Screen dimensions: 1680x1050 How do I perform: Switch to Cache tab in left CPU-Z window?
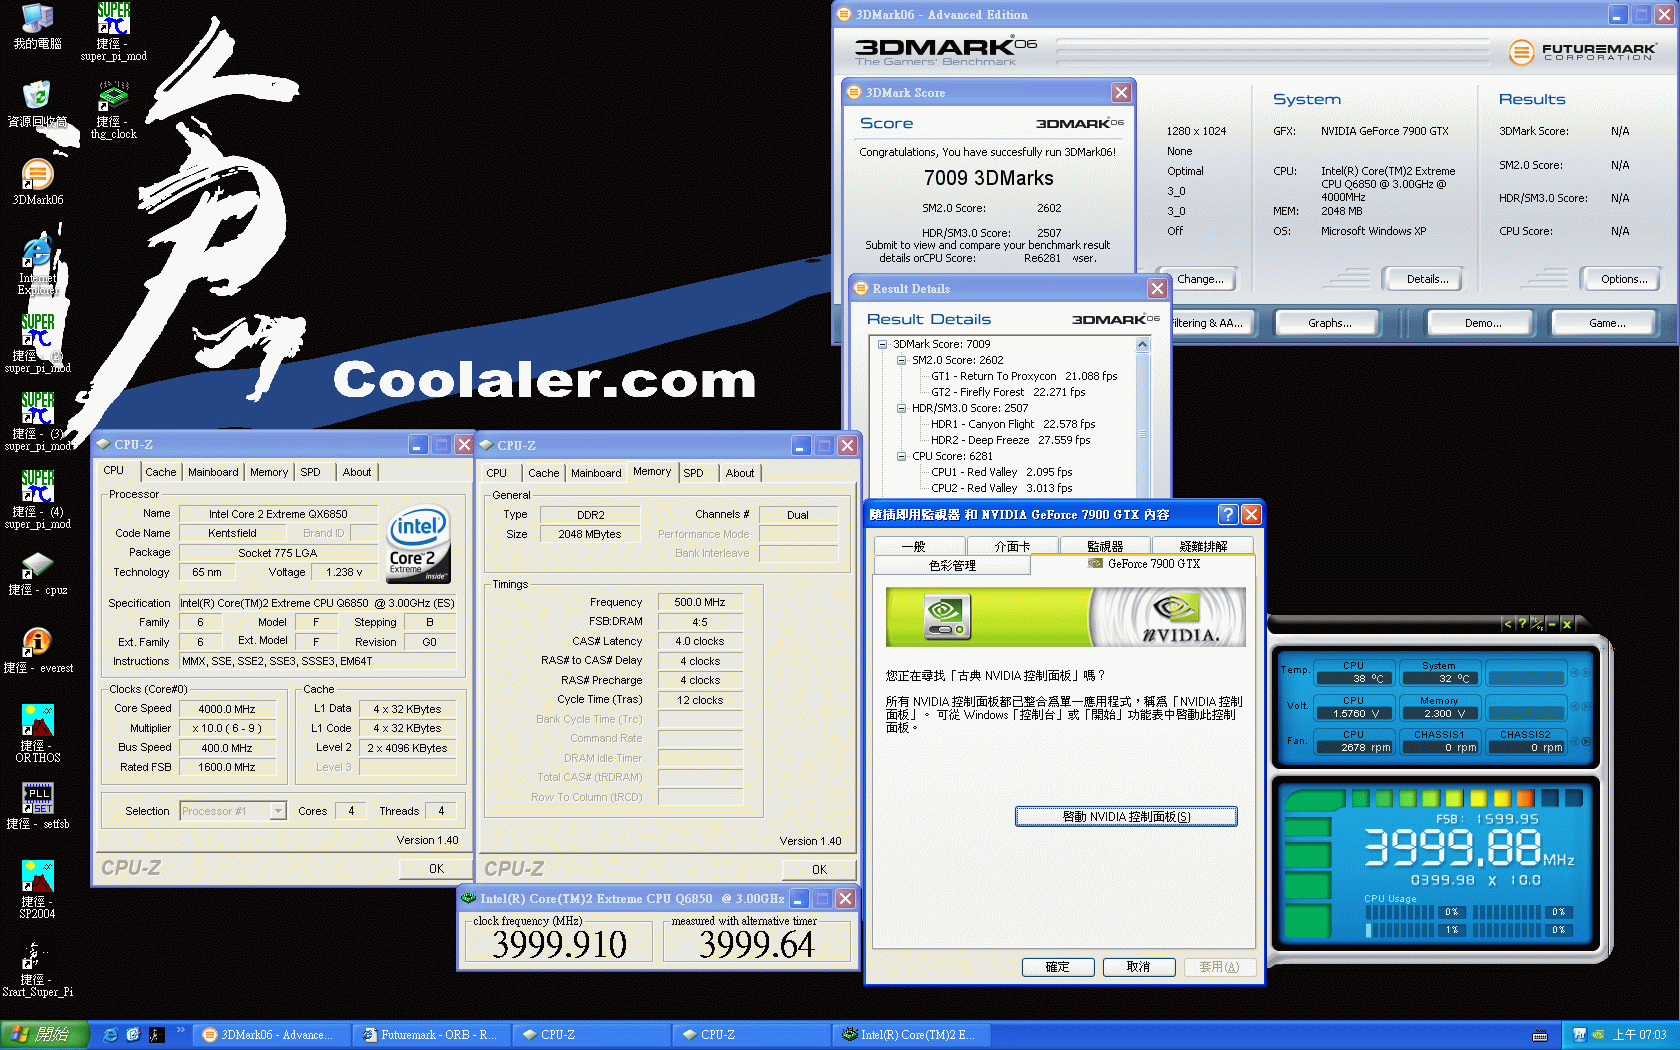pyautogui.click(x=160, y=472)
